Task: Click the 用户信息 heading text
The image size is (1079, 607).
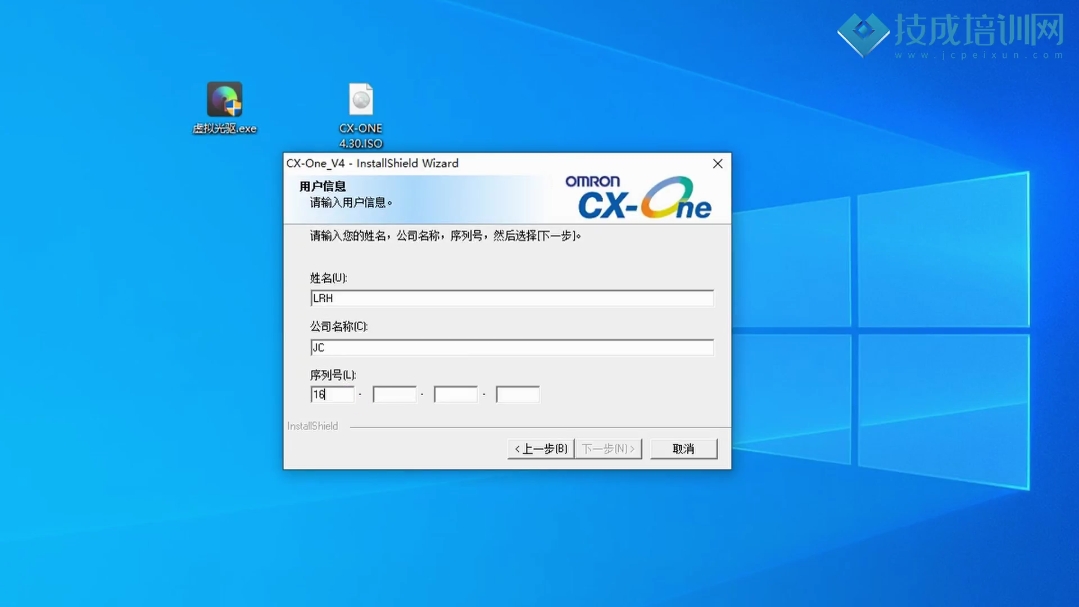Action: pos(322,186)
